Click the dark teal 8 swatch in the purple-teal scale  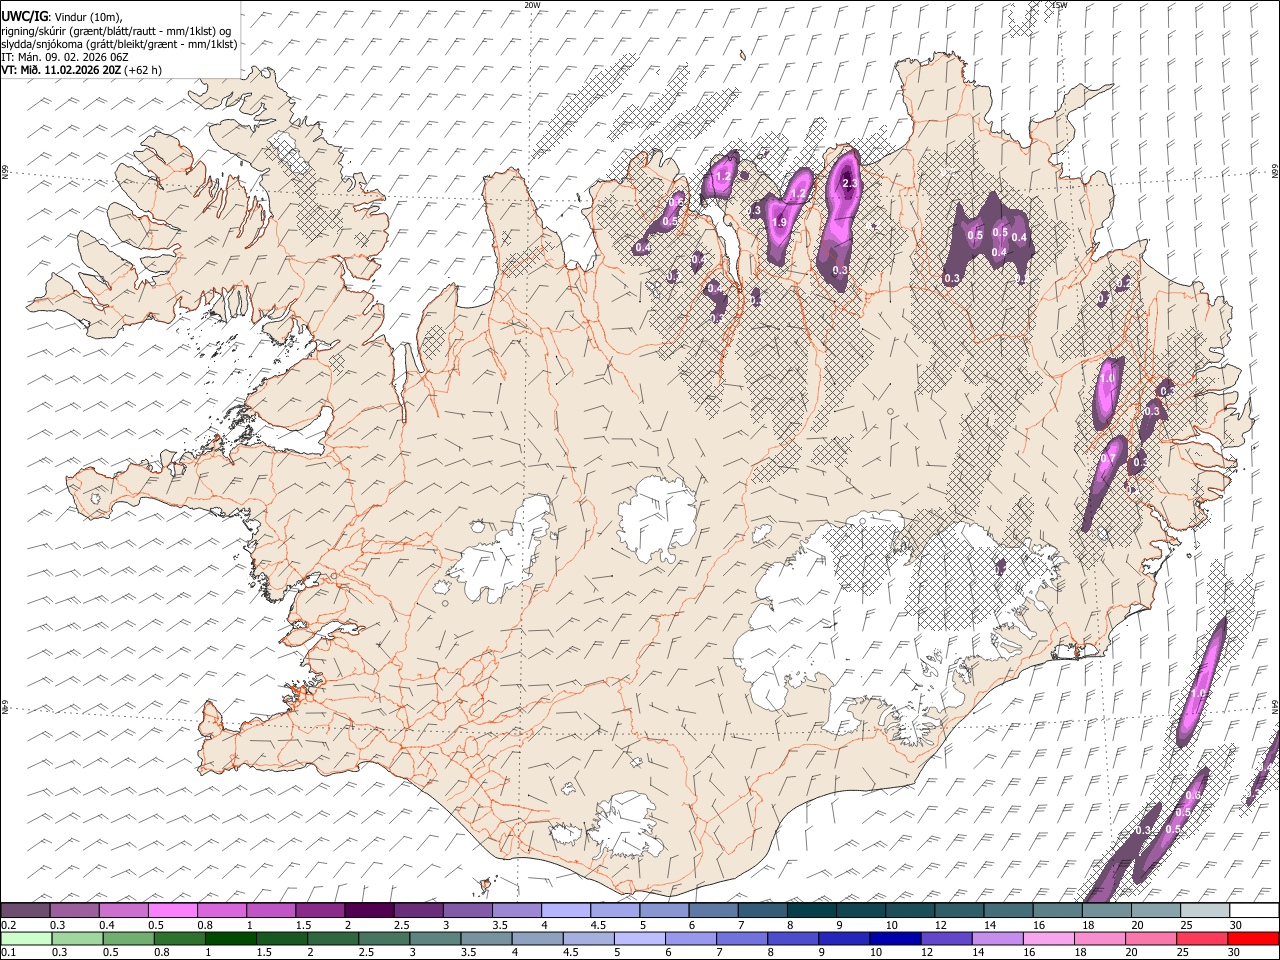tap(810, 910)
